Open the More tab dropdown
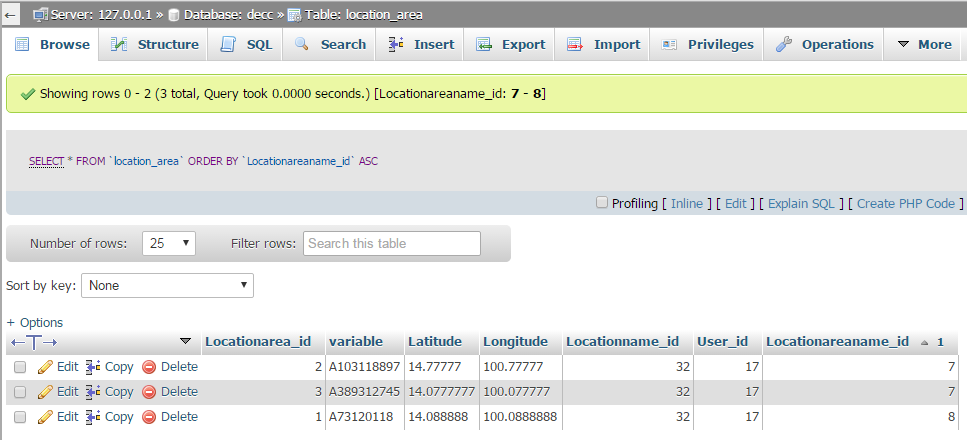The height and width of the screenshot is (440, 967). [924, 44]
